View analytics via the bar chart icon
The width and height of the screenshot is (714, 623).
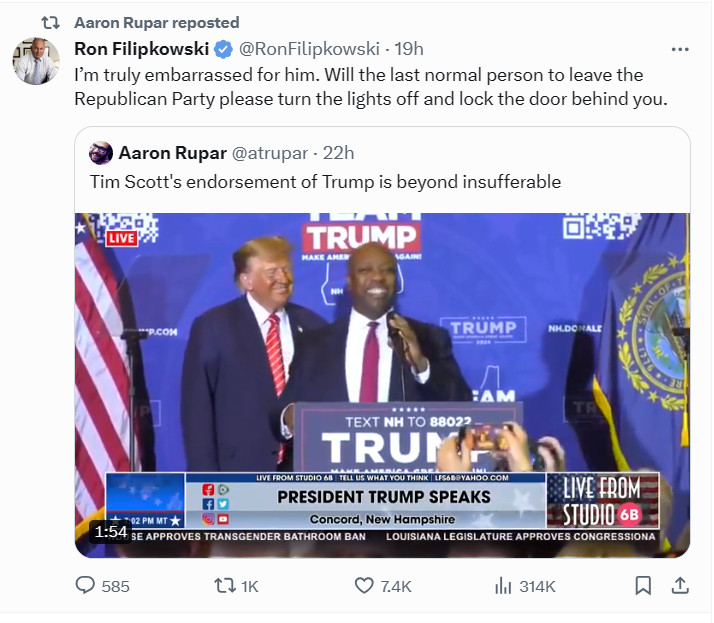tap(503, 586)
